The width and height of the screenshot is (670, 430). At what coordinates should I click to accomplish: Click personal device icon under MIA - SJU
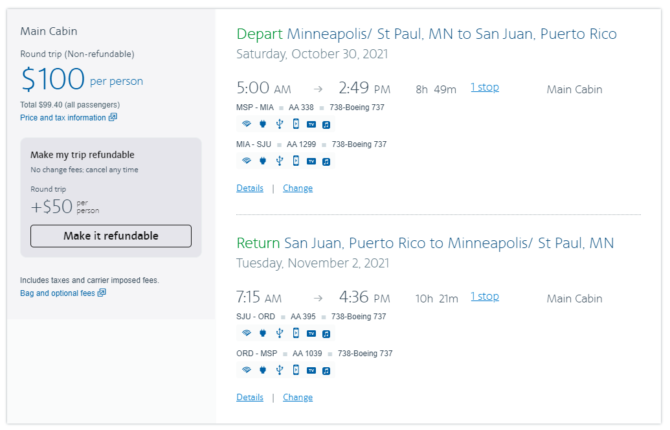tap(296, 161)
